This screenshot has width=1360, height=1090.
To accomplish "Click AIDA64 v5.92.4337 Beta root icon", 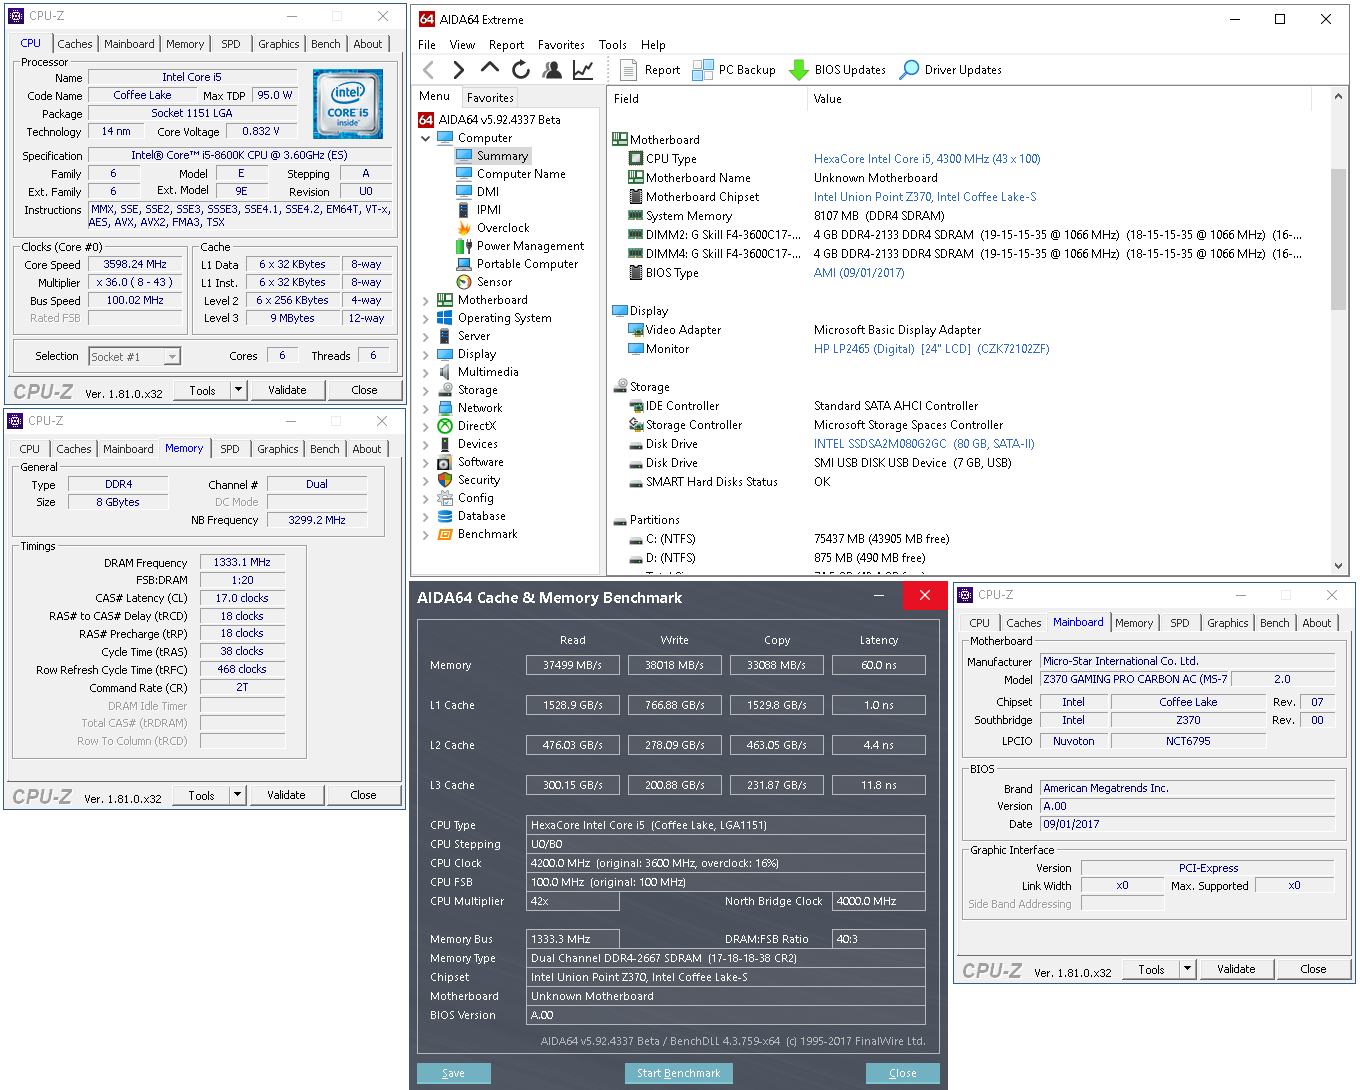I will pos(426,120).
